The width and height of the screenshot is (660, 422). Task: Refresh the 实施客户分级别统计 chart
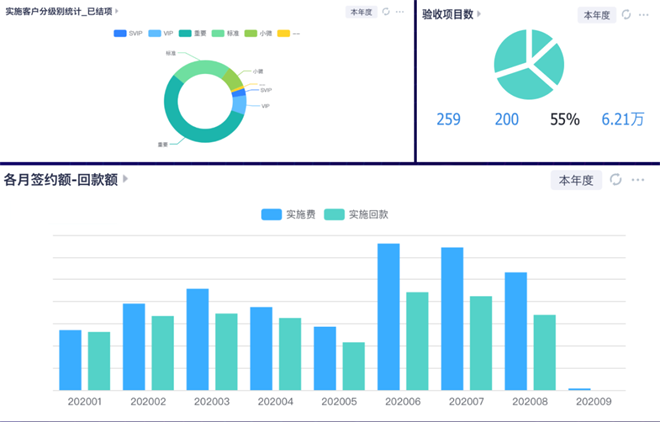(x=386, y=12)
